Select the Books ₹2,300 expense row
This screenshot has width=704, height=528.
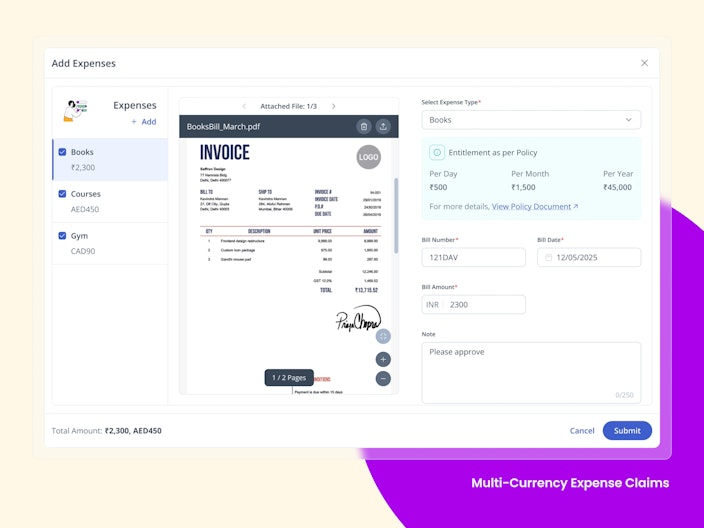[x=110, y=159]
